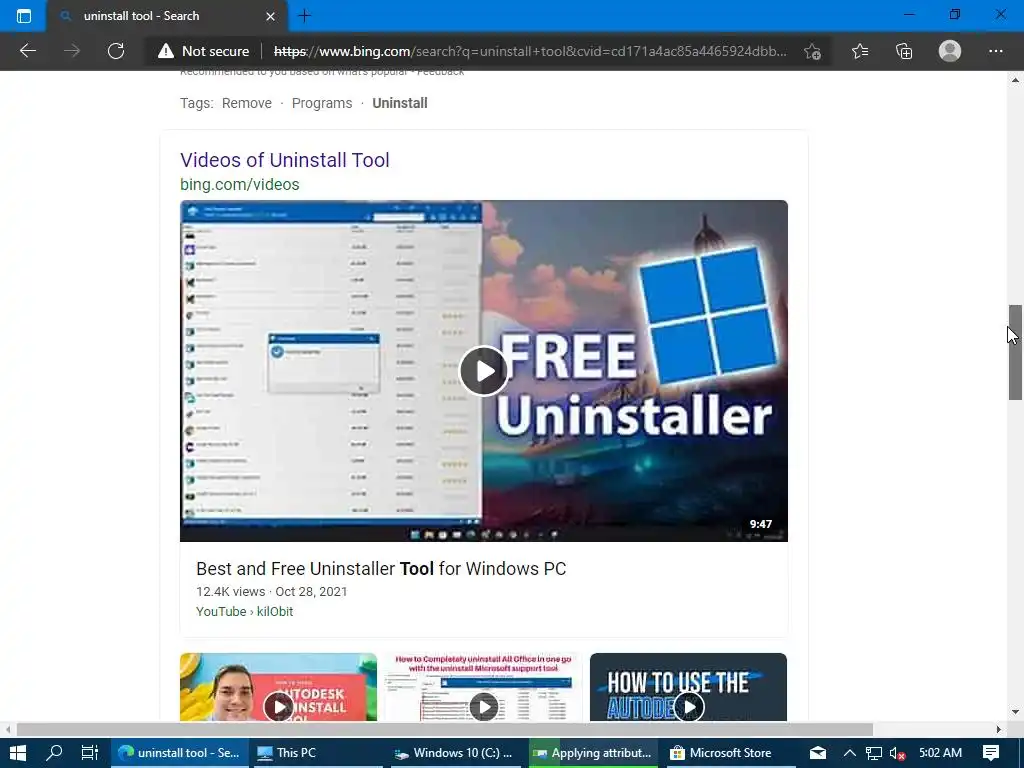This screenshot has height=768, width=1024.
Task: Click the forward navigation arrow
Action: point(72,51)
